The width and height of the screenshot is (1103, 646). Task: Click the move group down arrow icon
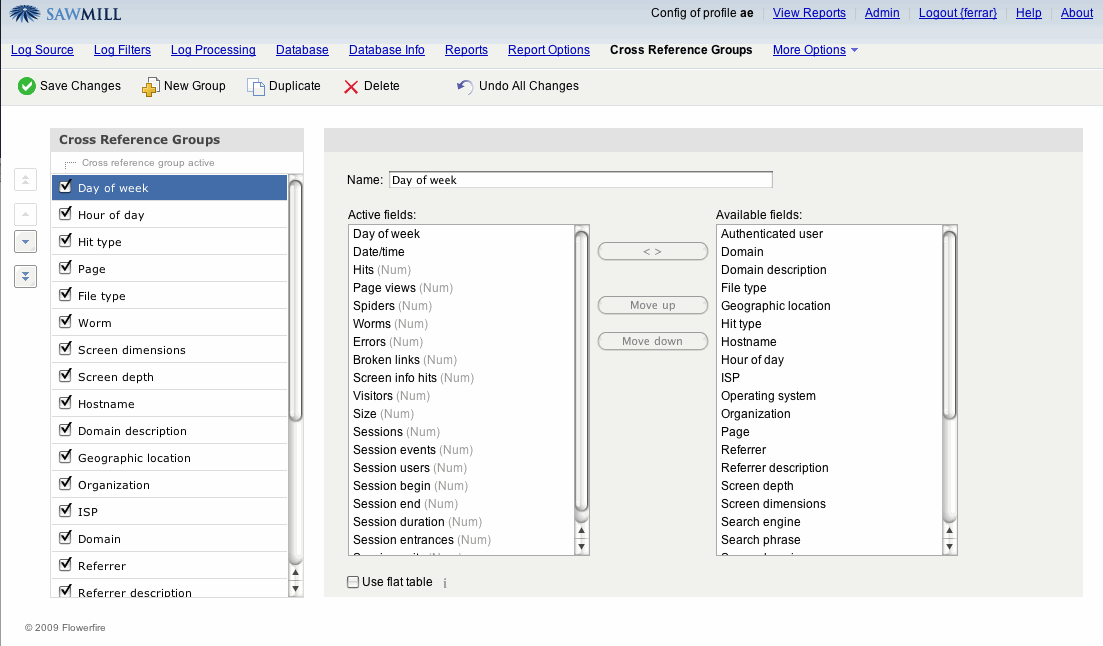pyautogui.click(x=26, y=241)
